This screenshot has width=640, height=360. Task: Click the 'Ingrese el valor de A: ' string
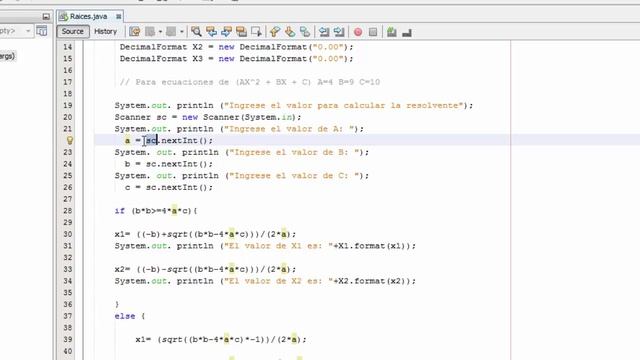click(x=291, y=129)
